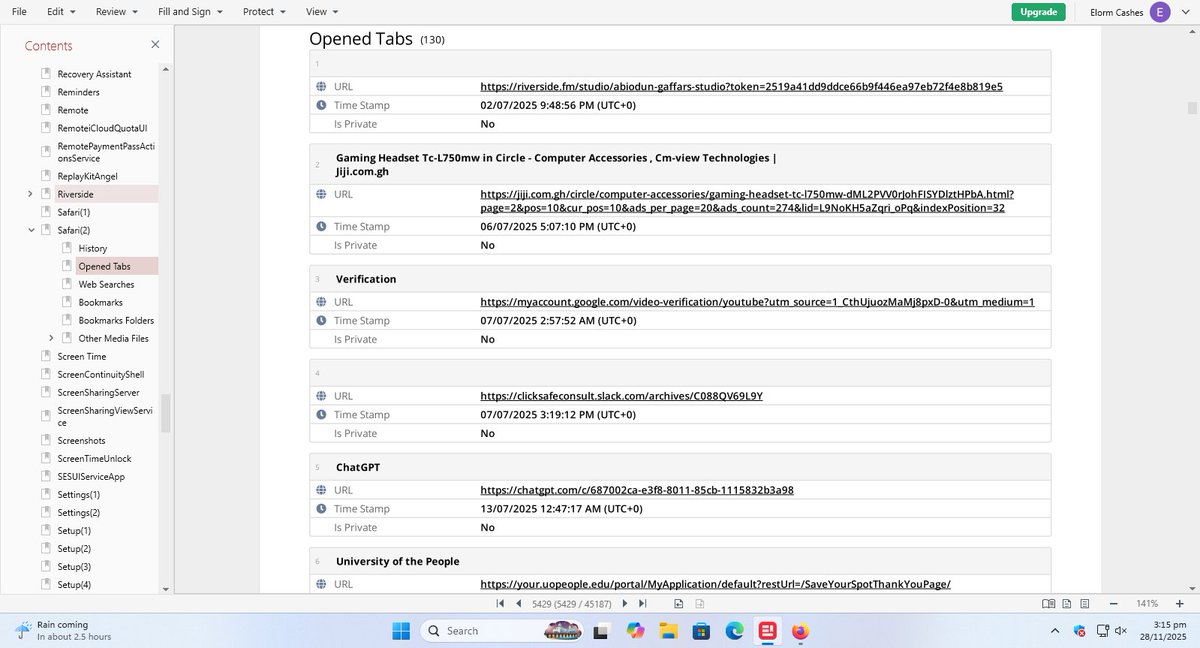Select the Screenshots bookmark
The height and width of the screenshot is (648, 1200).
[81, 440]
